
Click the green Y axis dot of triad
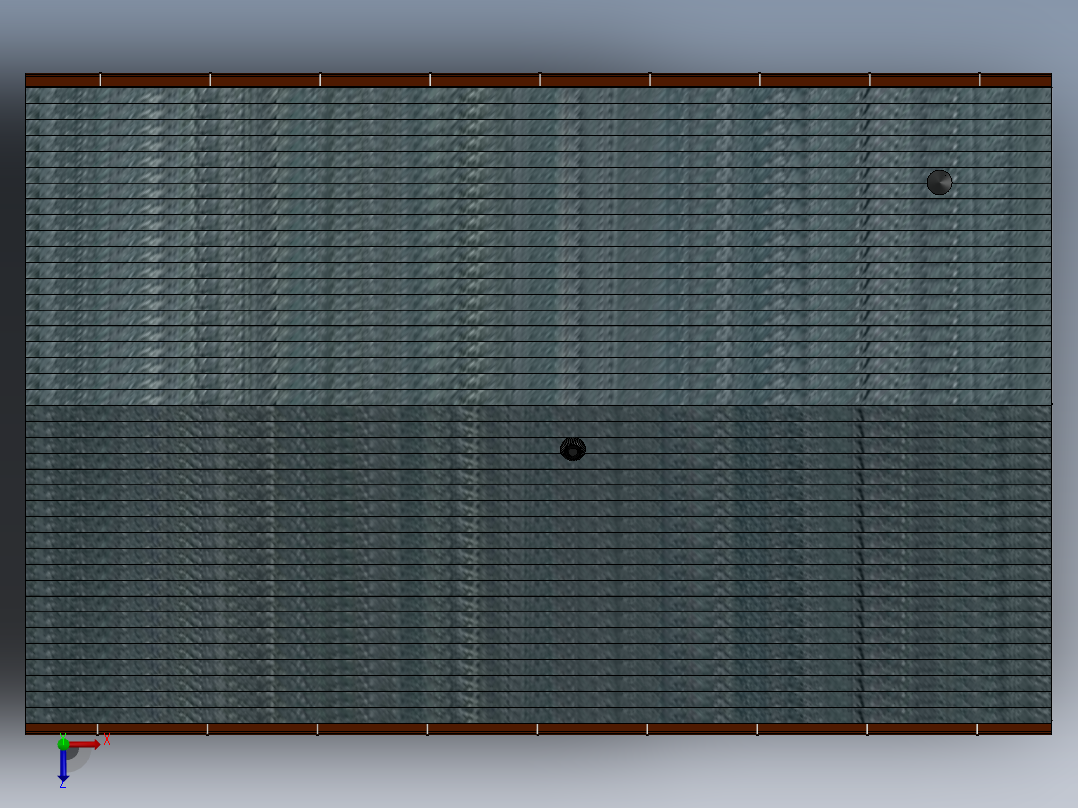point(63,743)
